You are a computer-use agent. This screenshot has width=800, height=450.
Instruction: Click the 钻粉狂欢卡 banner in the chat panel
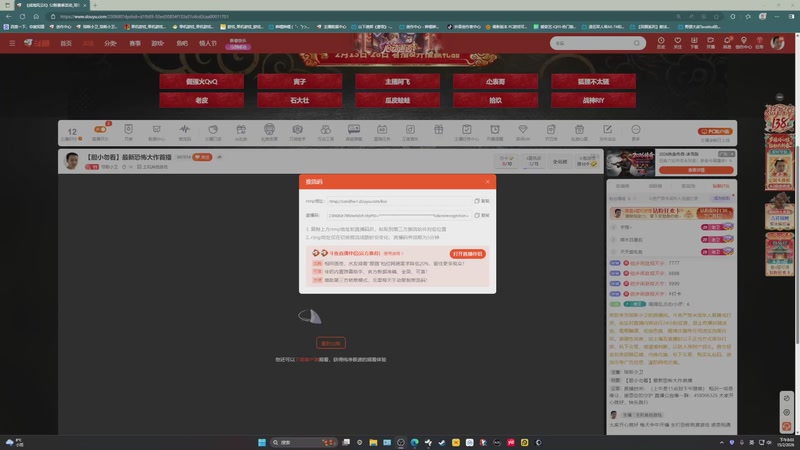click(671, 213)
